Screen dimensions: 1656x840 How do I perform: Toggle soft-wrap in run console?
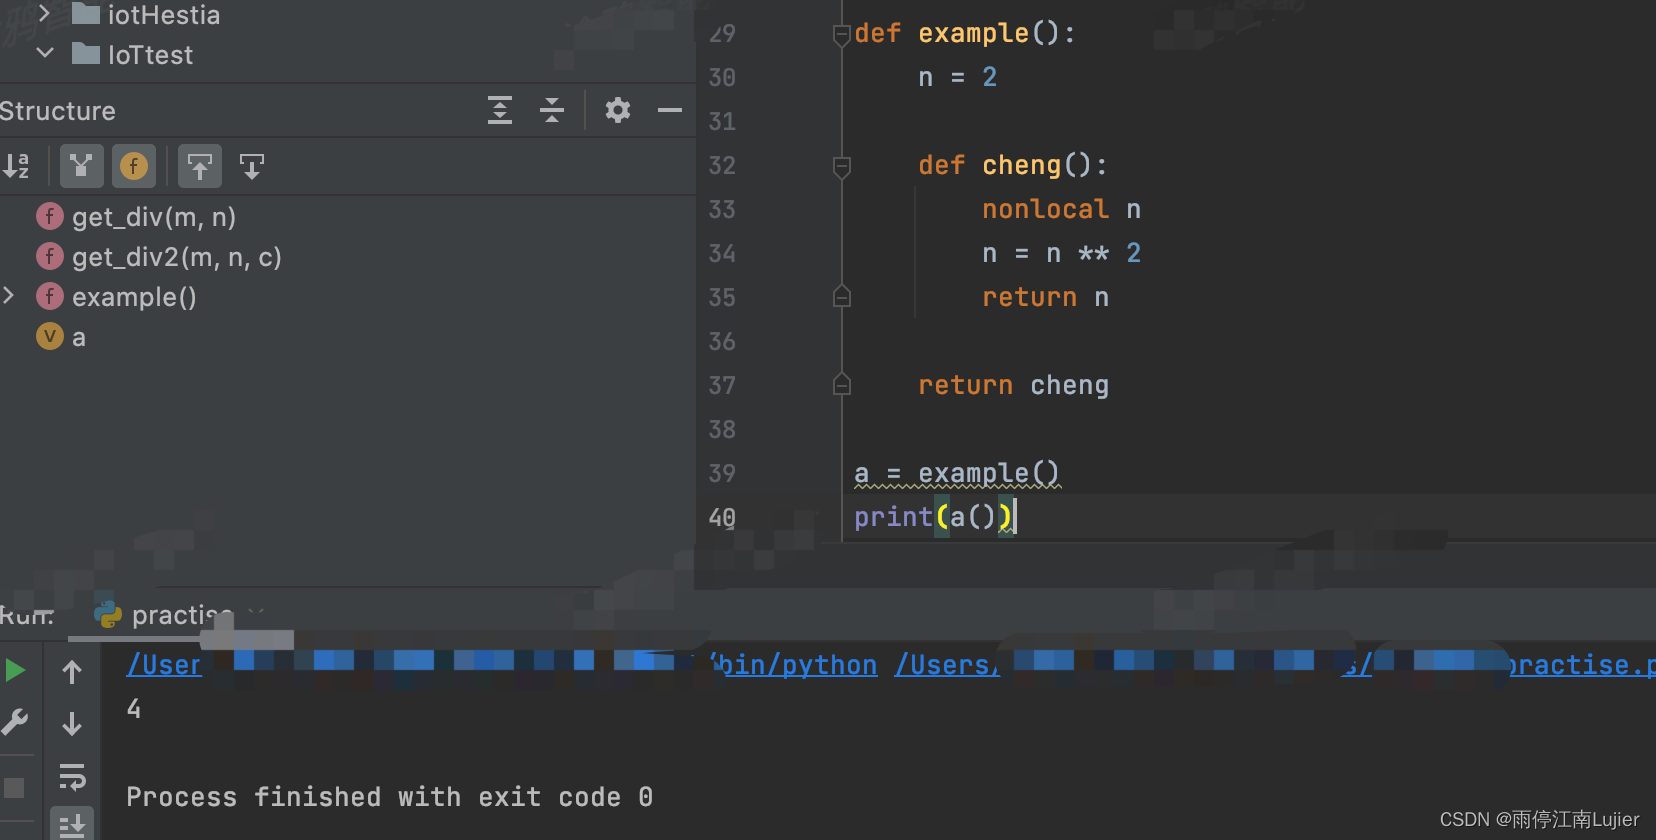coord(72,776)
